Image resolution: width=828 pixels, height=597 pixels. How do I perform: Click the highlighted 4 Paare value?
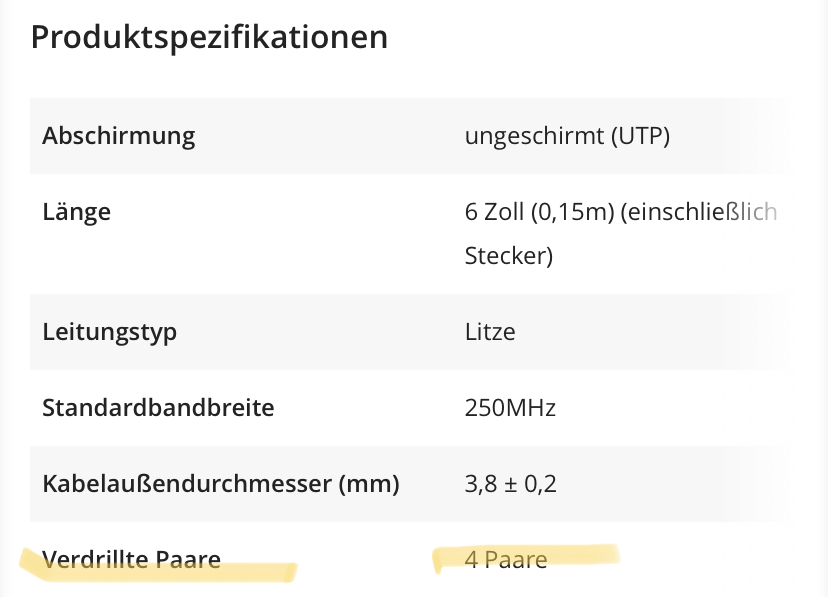click(506, 560)
